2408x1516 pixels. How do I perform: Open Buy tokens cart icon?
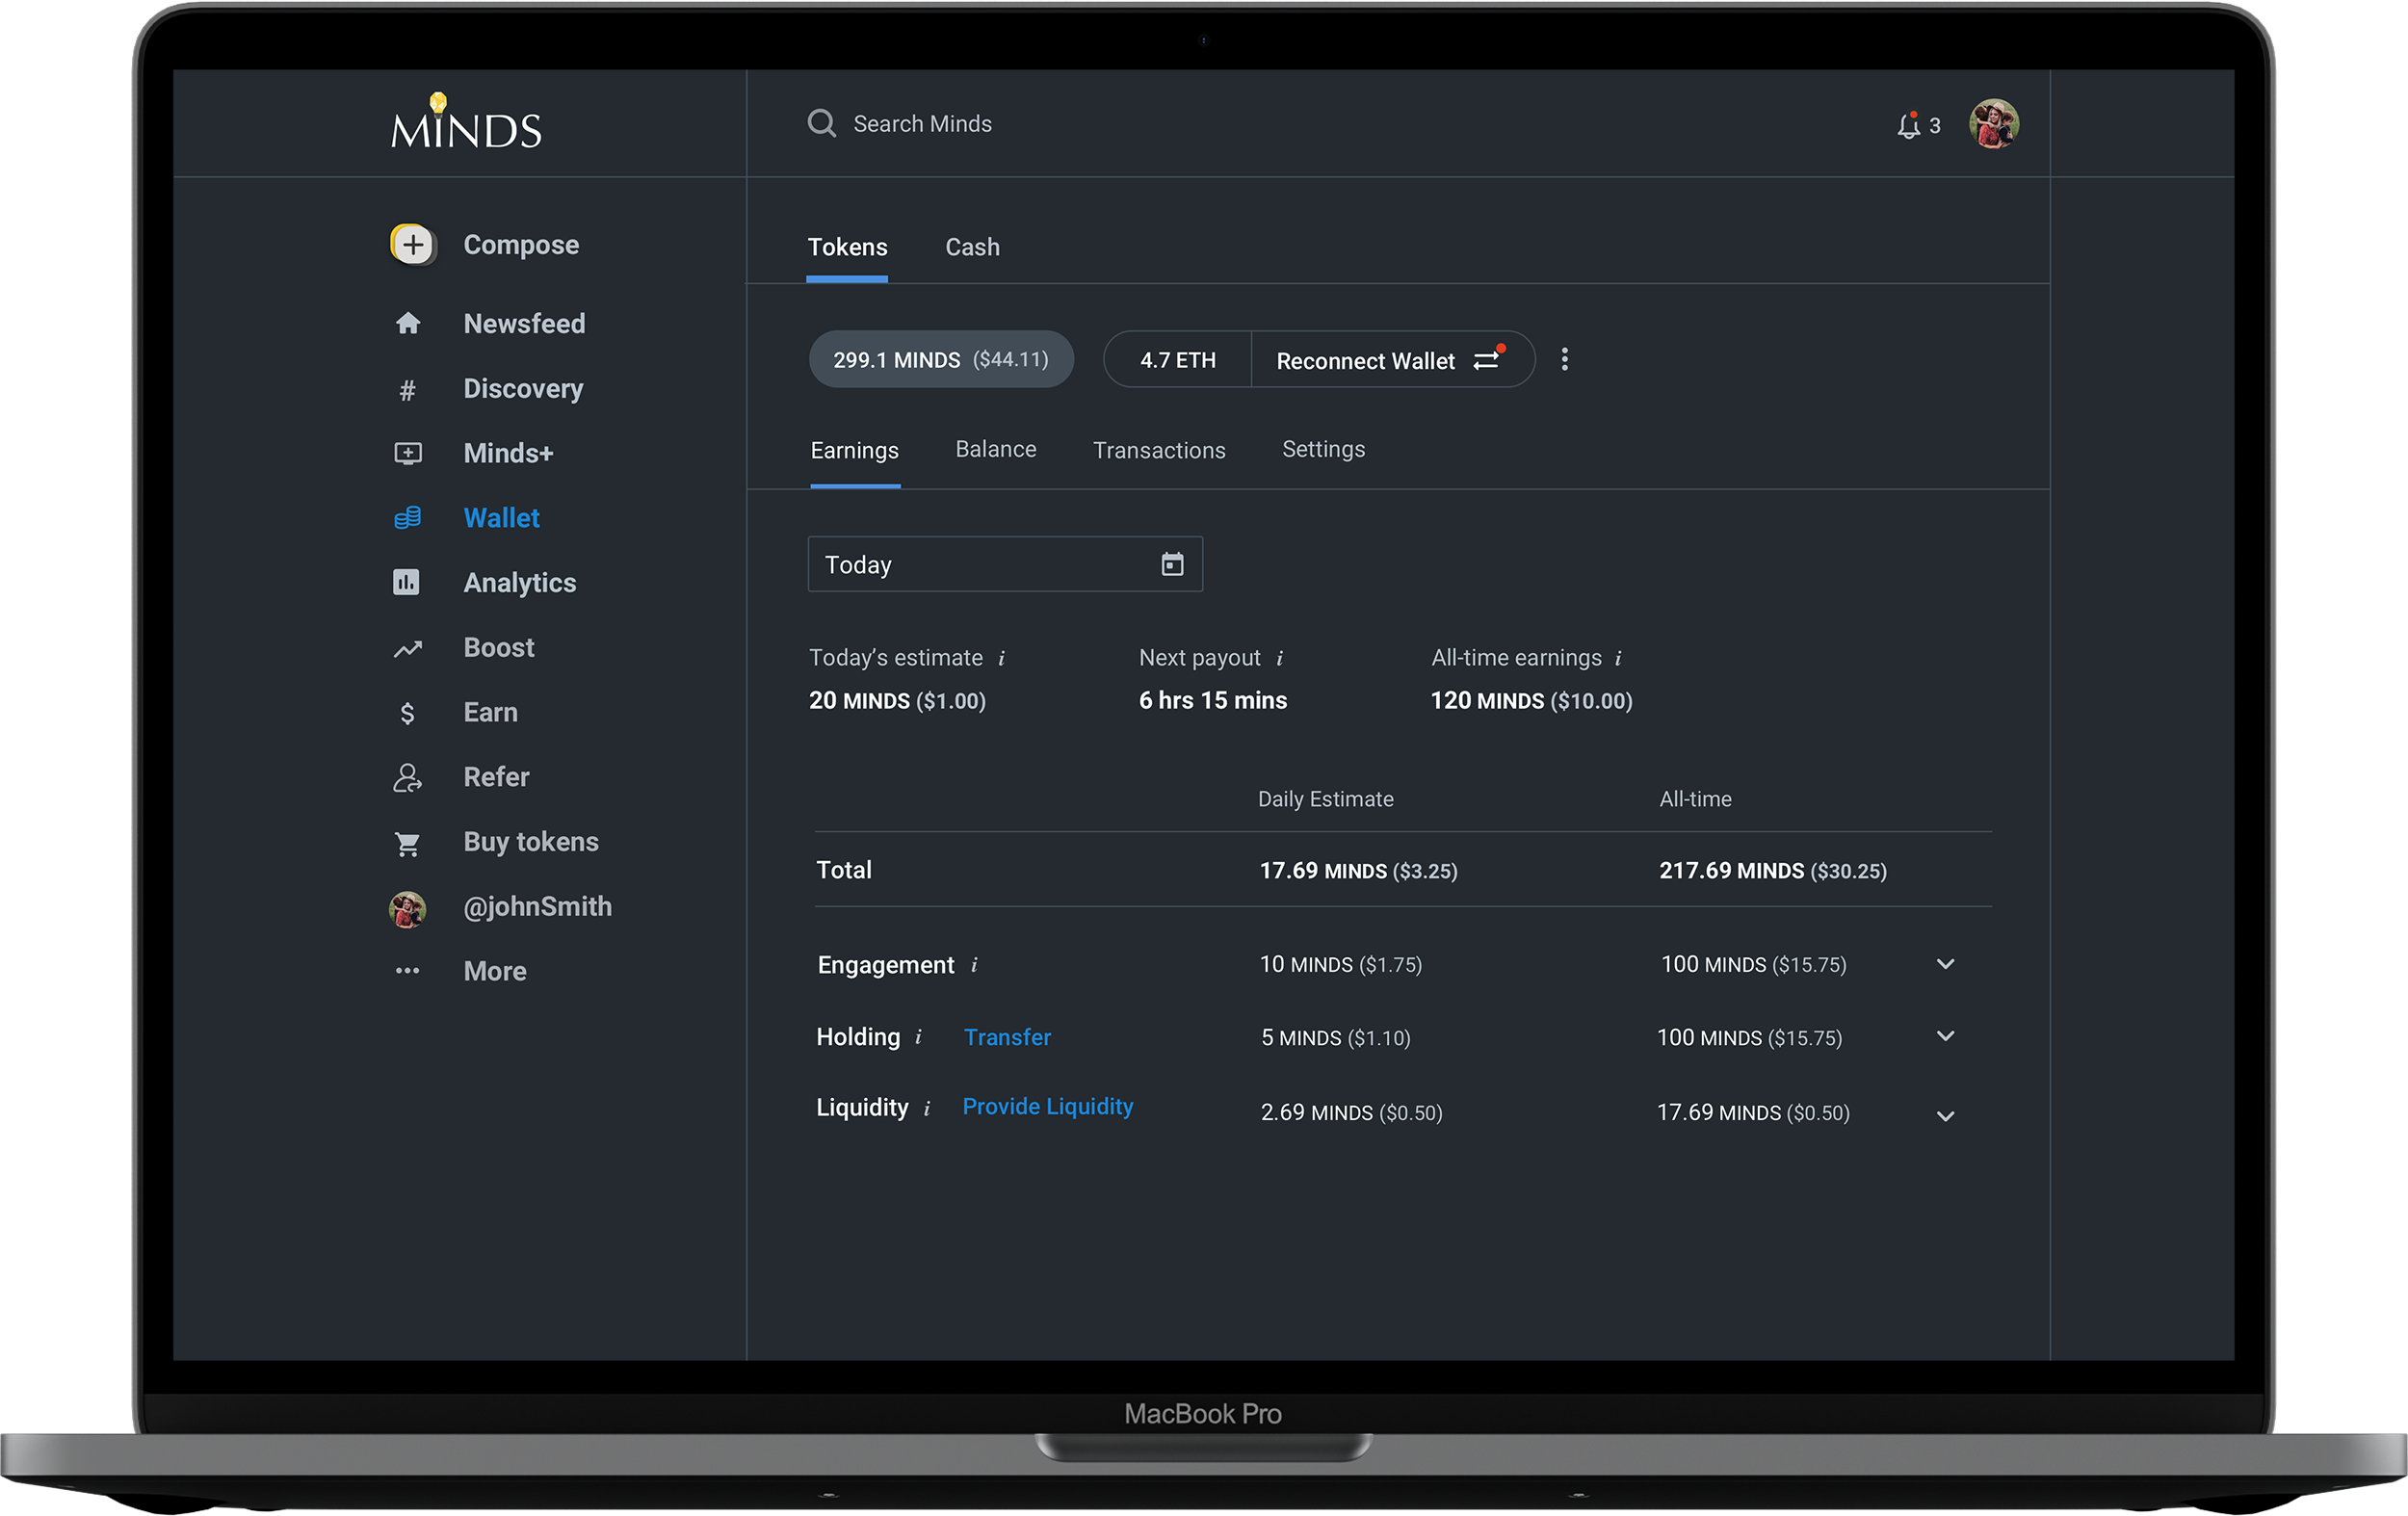pos(407,844)
